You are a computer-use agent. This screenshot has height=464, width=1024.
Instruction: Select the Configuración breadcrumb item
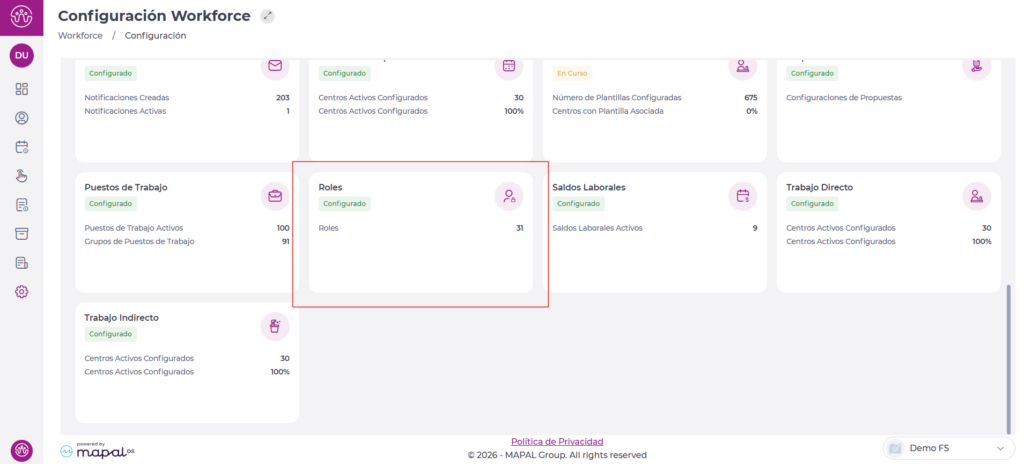pos(155,36)
